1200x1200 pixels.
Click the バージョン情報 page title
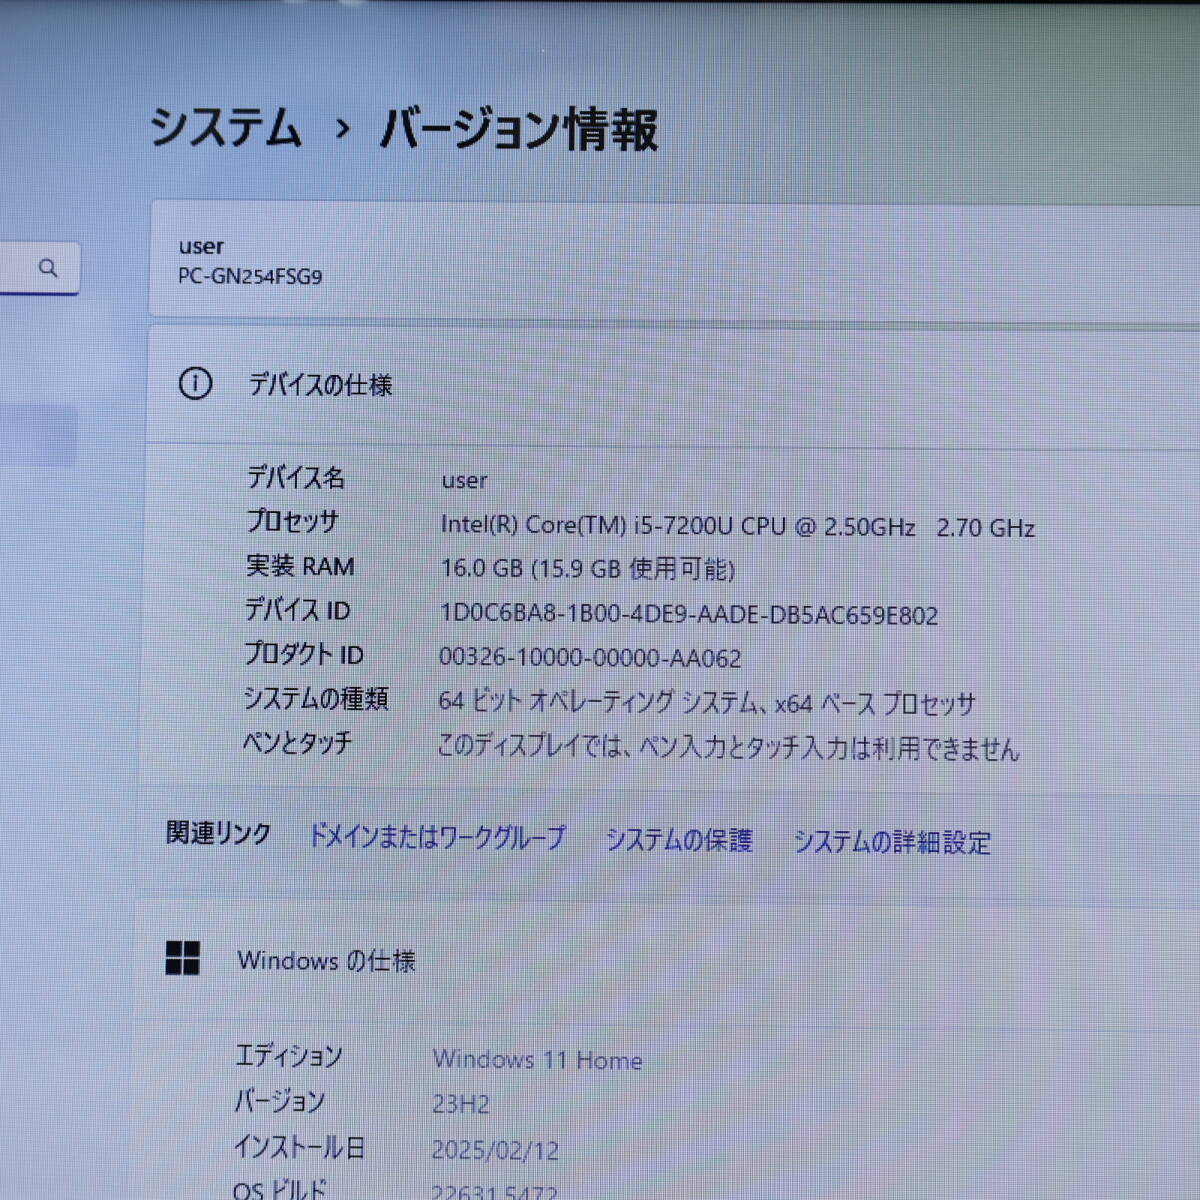[519, 130]
